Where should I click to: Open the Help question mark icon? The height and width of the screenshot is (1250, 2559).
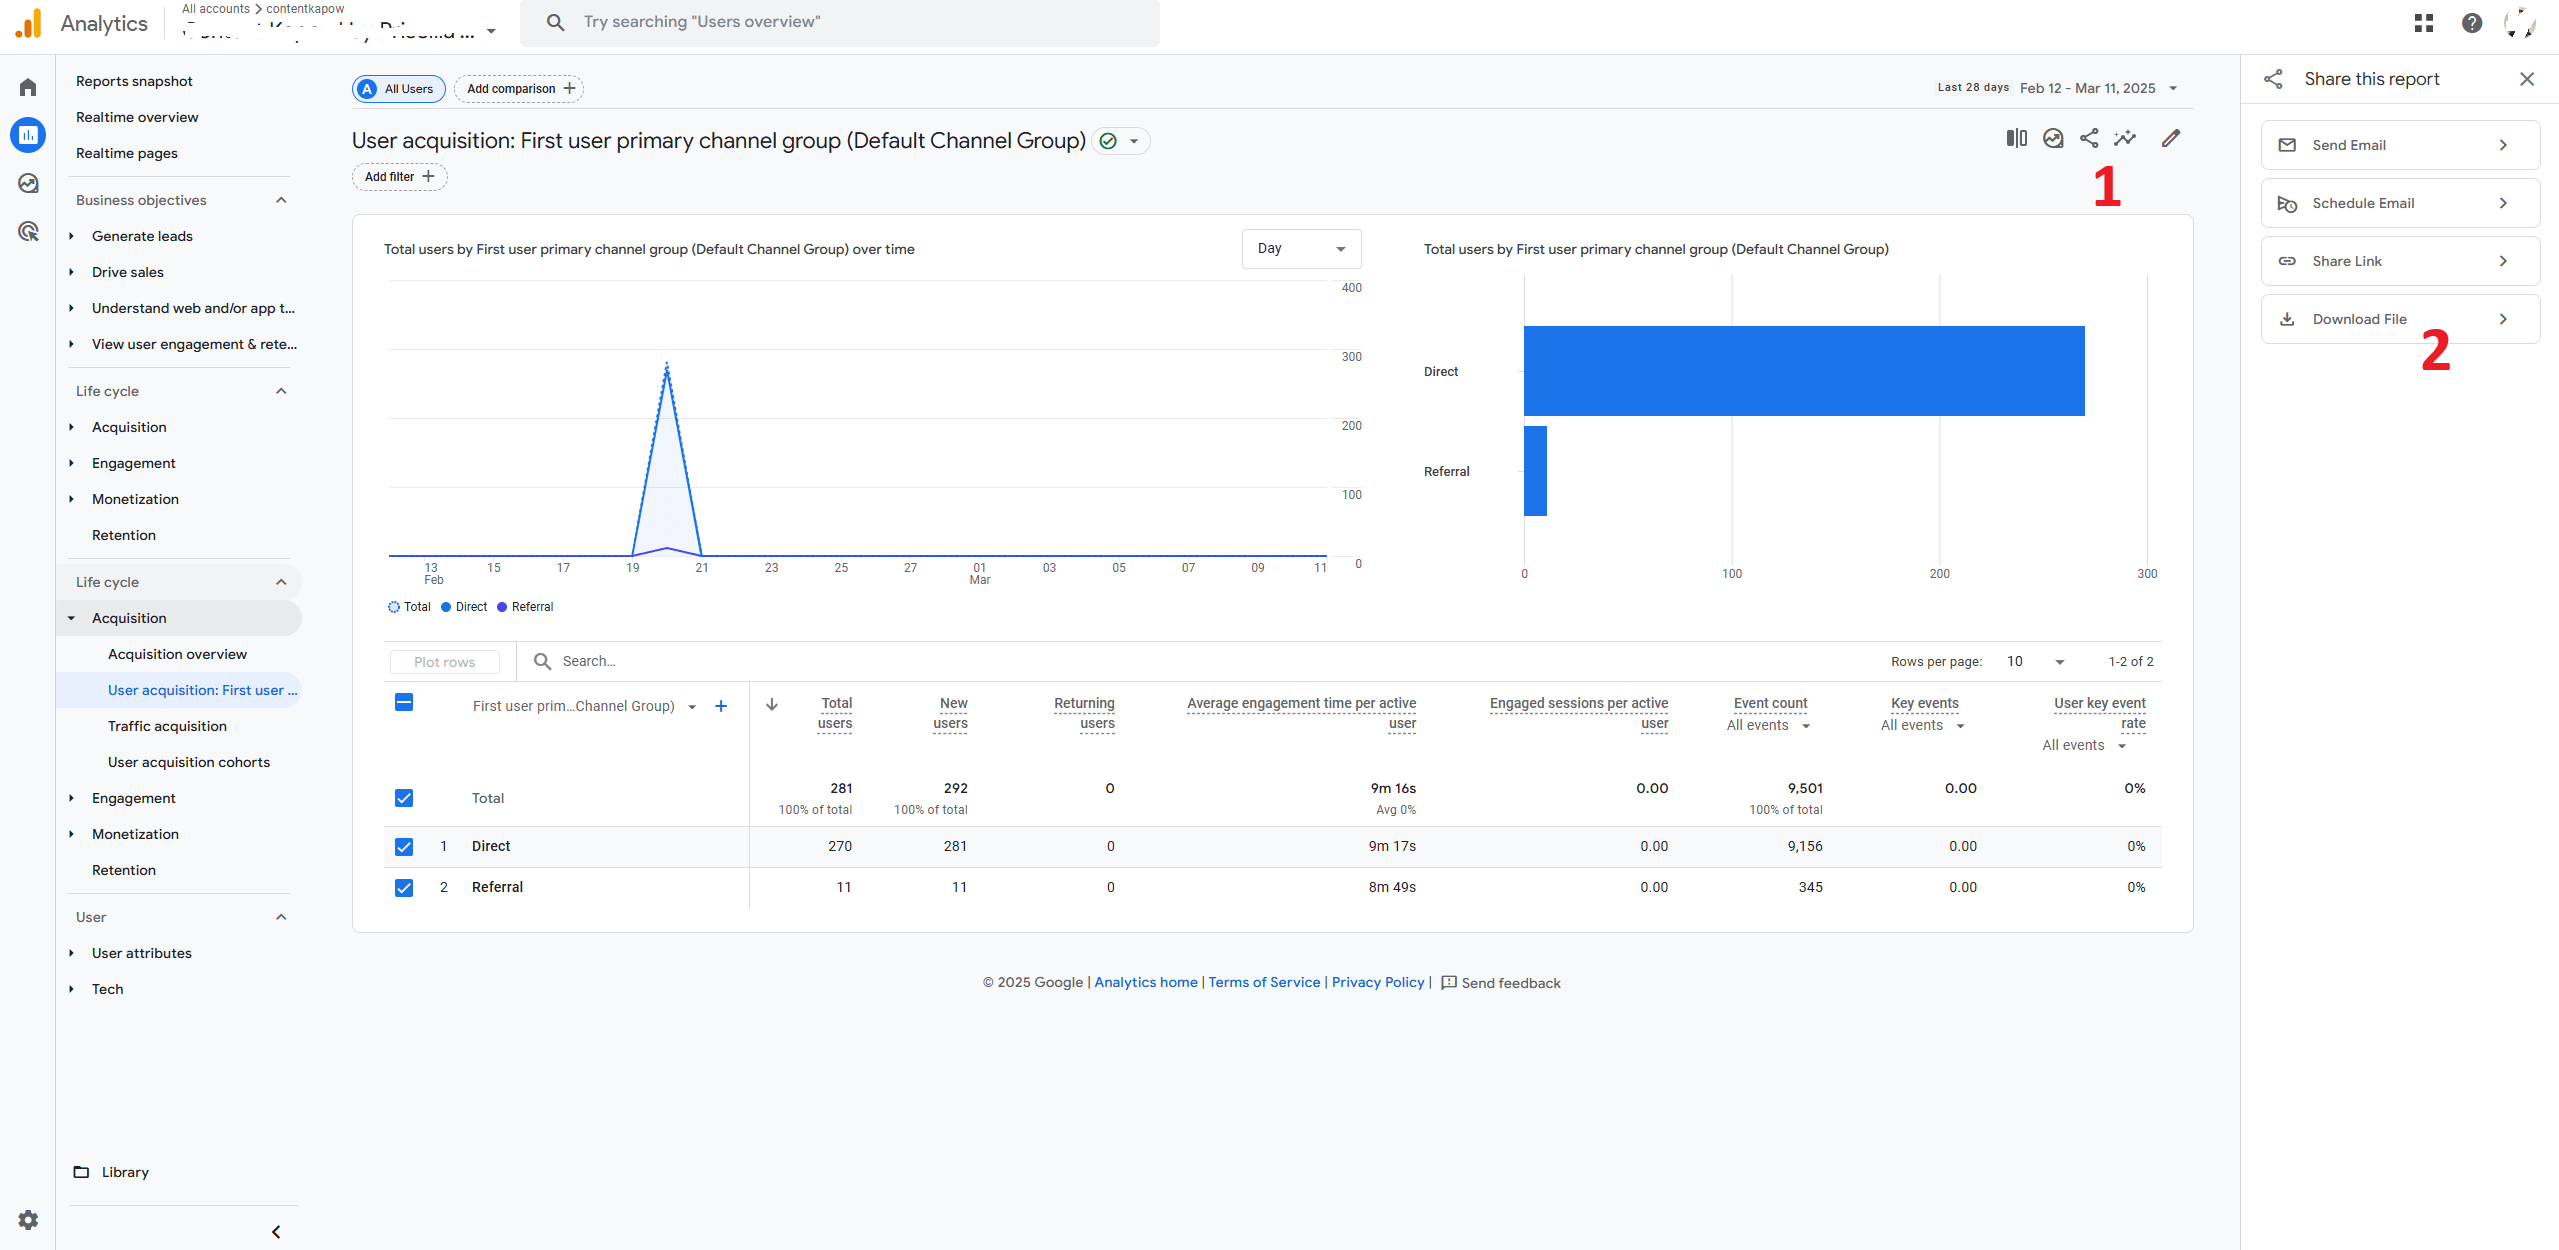2472,23
